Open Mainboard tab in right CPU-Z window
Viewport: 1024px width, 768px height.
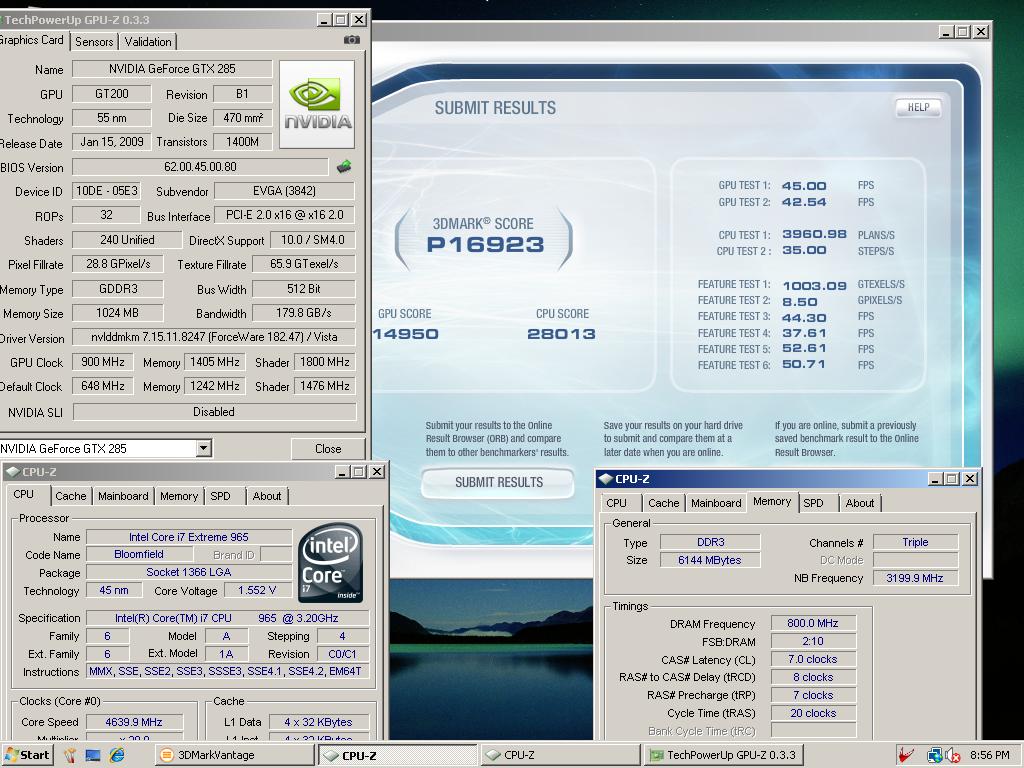716,504
